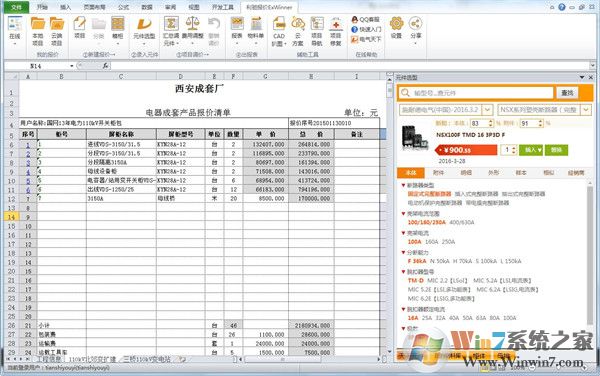Select the 400/630A frame range option
Screen dimensions: 600x376
[461, 222]
